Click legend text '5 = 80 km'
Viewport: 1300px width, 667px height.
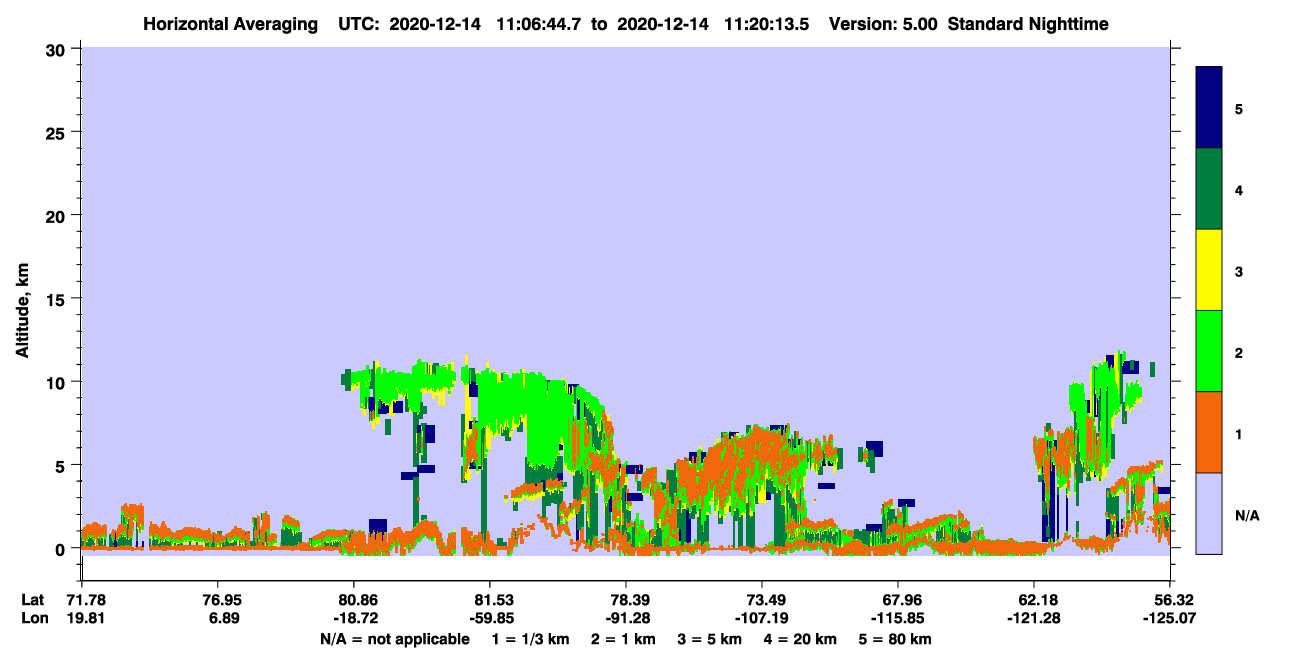(896, 639)
